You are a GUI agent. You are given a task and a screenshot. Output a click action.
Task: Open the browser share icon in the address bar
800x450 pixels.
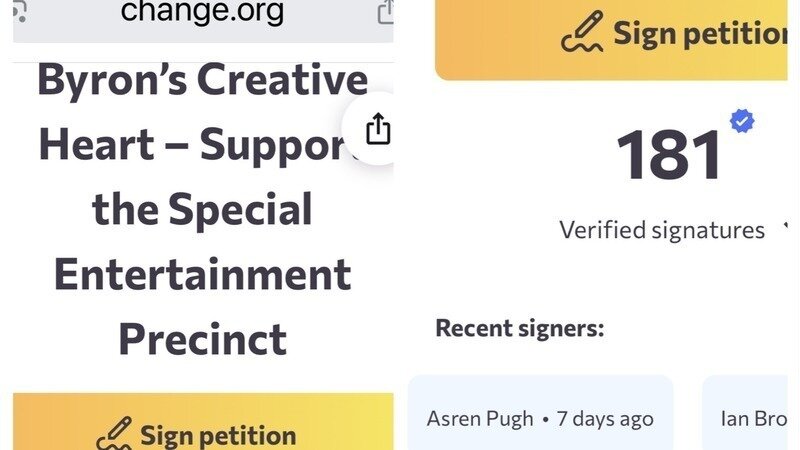[x=385, y=12]
